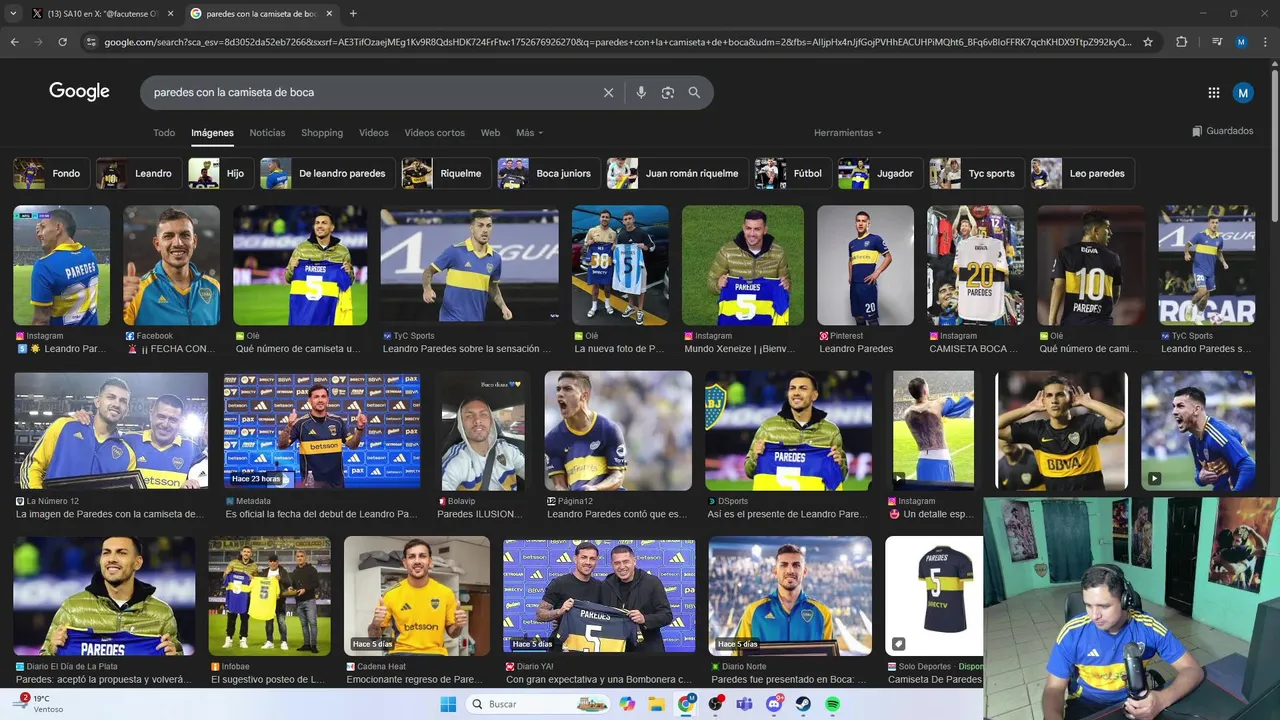Image resolution: width=1280 pixels, height=720 pixels.
Task: Switch to the Videos tab
Action: (x=374, y=133)
